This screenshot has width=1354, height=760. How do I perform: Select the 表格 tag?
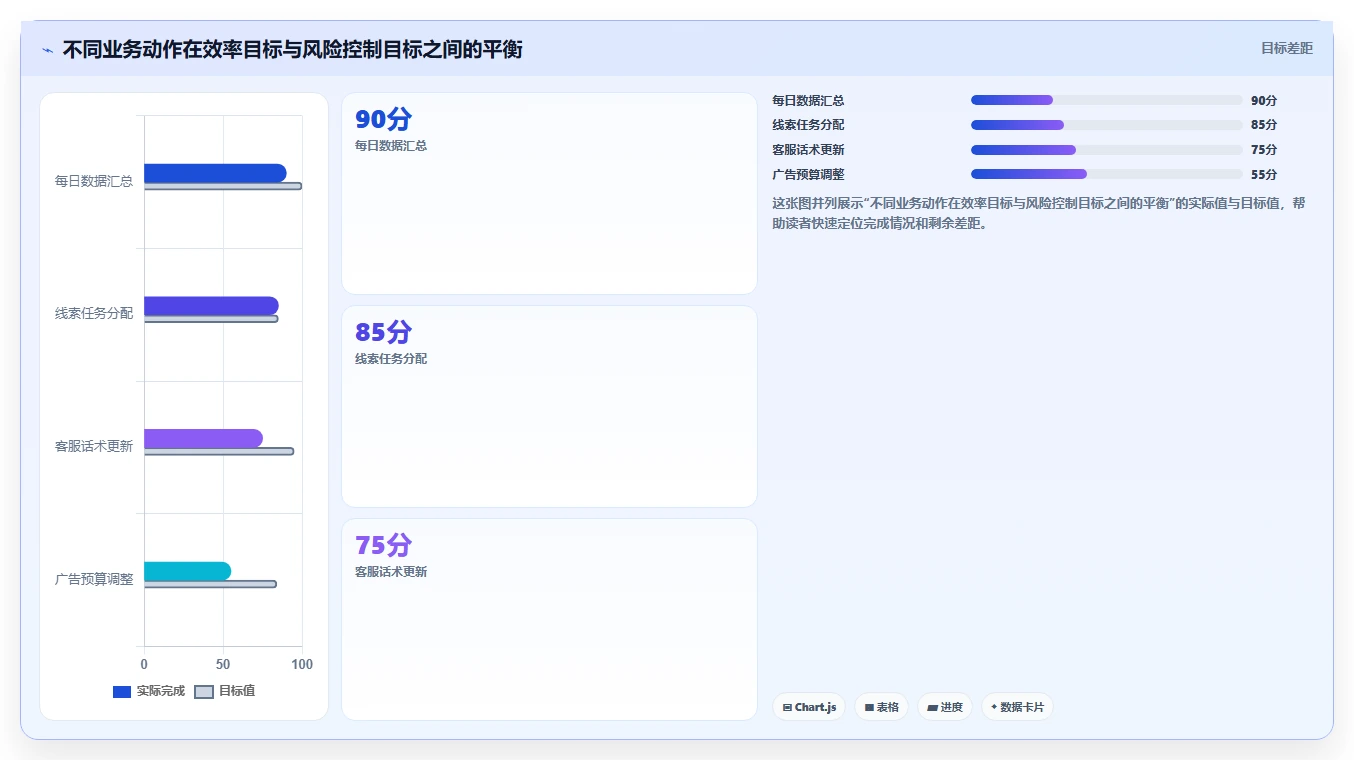click(x=881, y=707)
